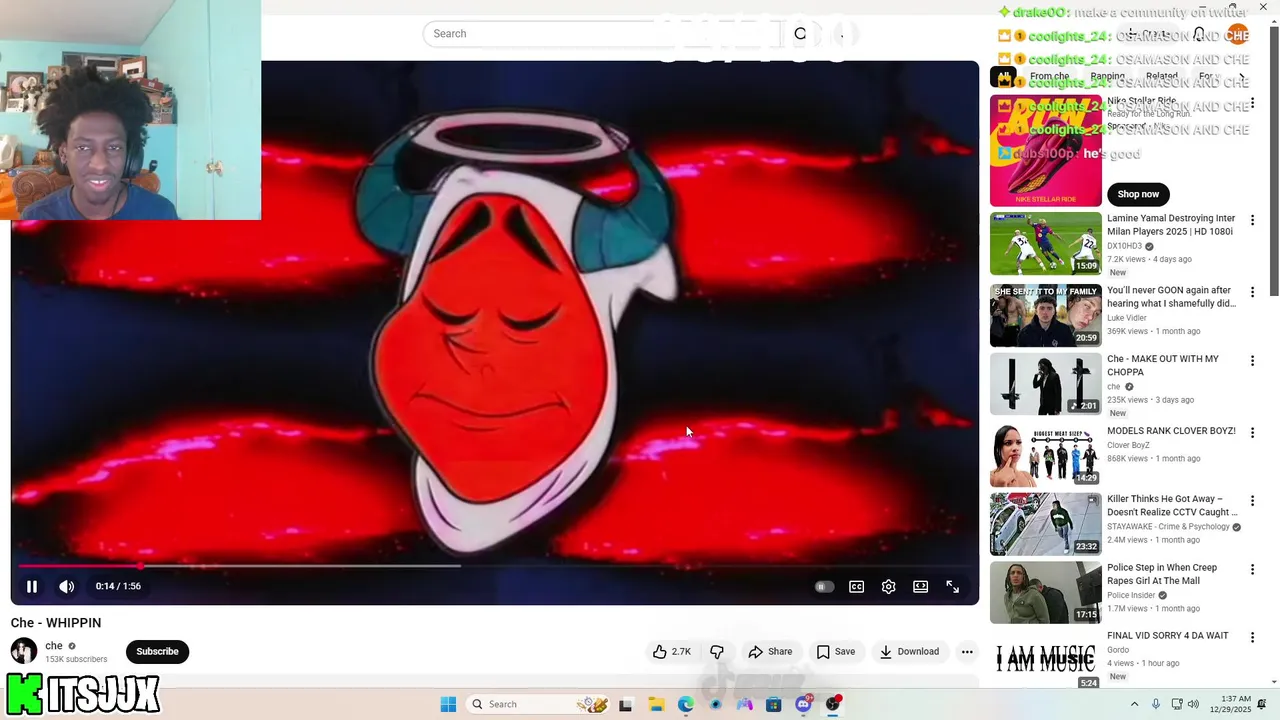Open the volume tray icon
This screenshot has width=1280, height=720.
point(1193,704)
